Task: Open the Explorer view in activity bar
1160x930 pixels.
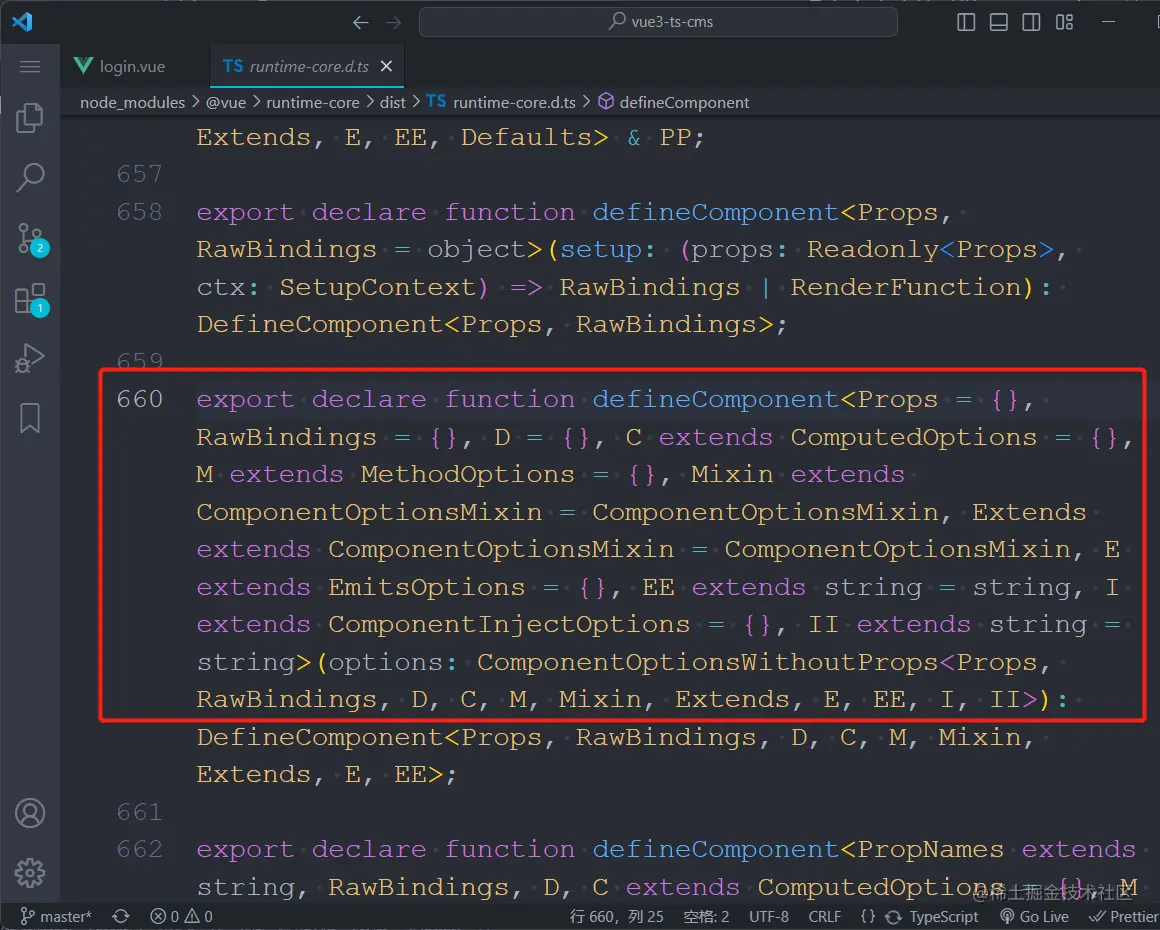Action: click(30, 118)
